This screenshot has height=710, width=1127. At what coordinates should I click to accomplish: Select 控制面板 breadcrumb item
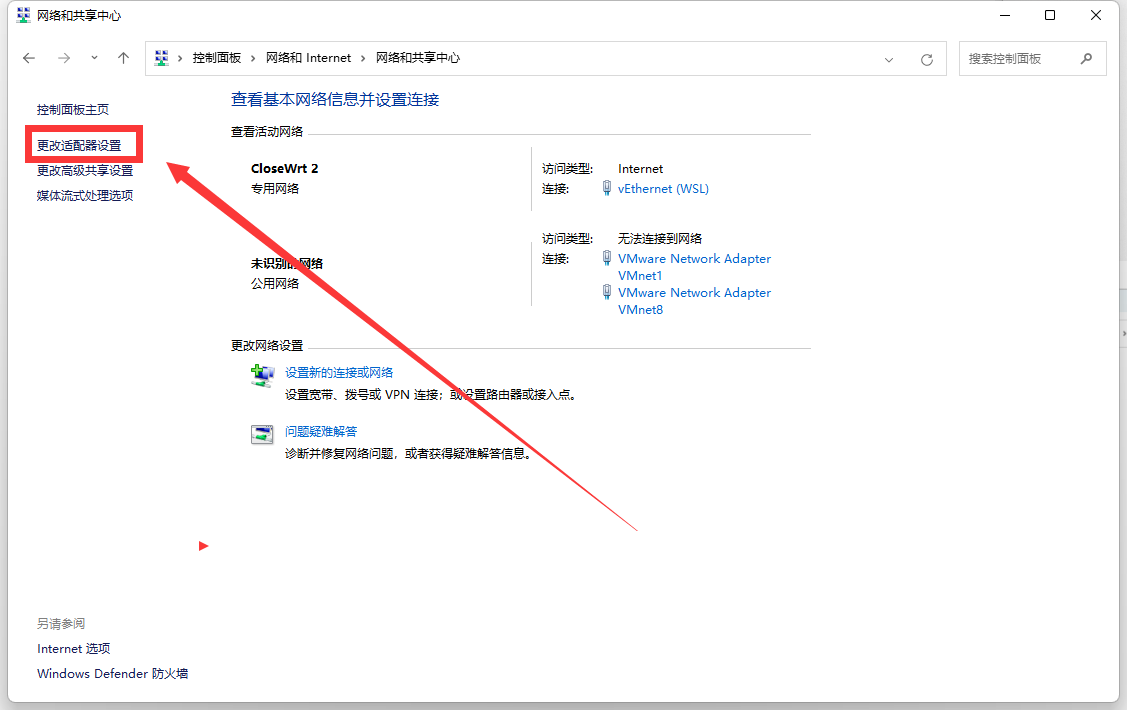tap(217, 59)
